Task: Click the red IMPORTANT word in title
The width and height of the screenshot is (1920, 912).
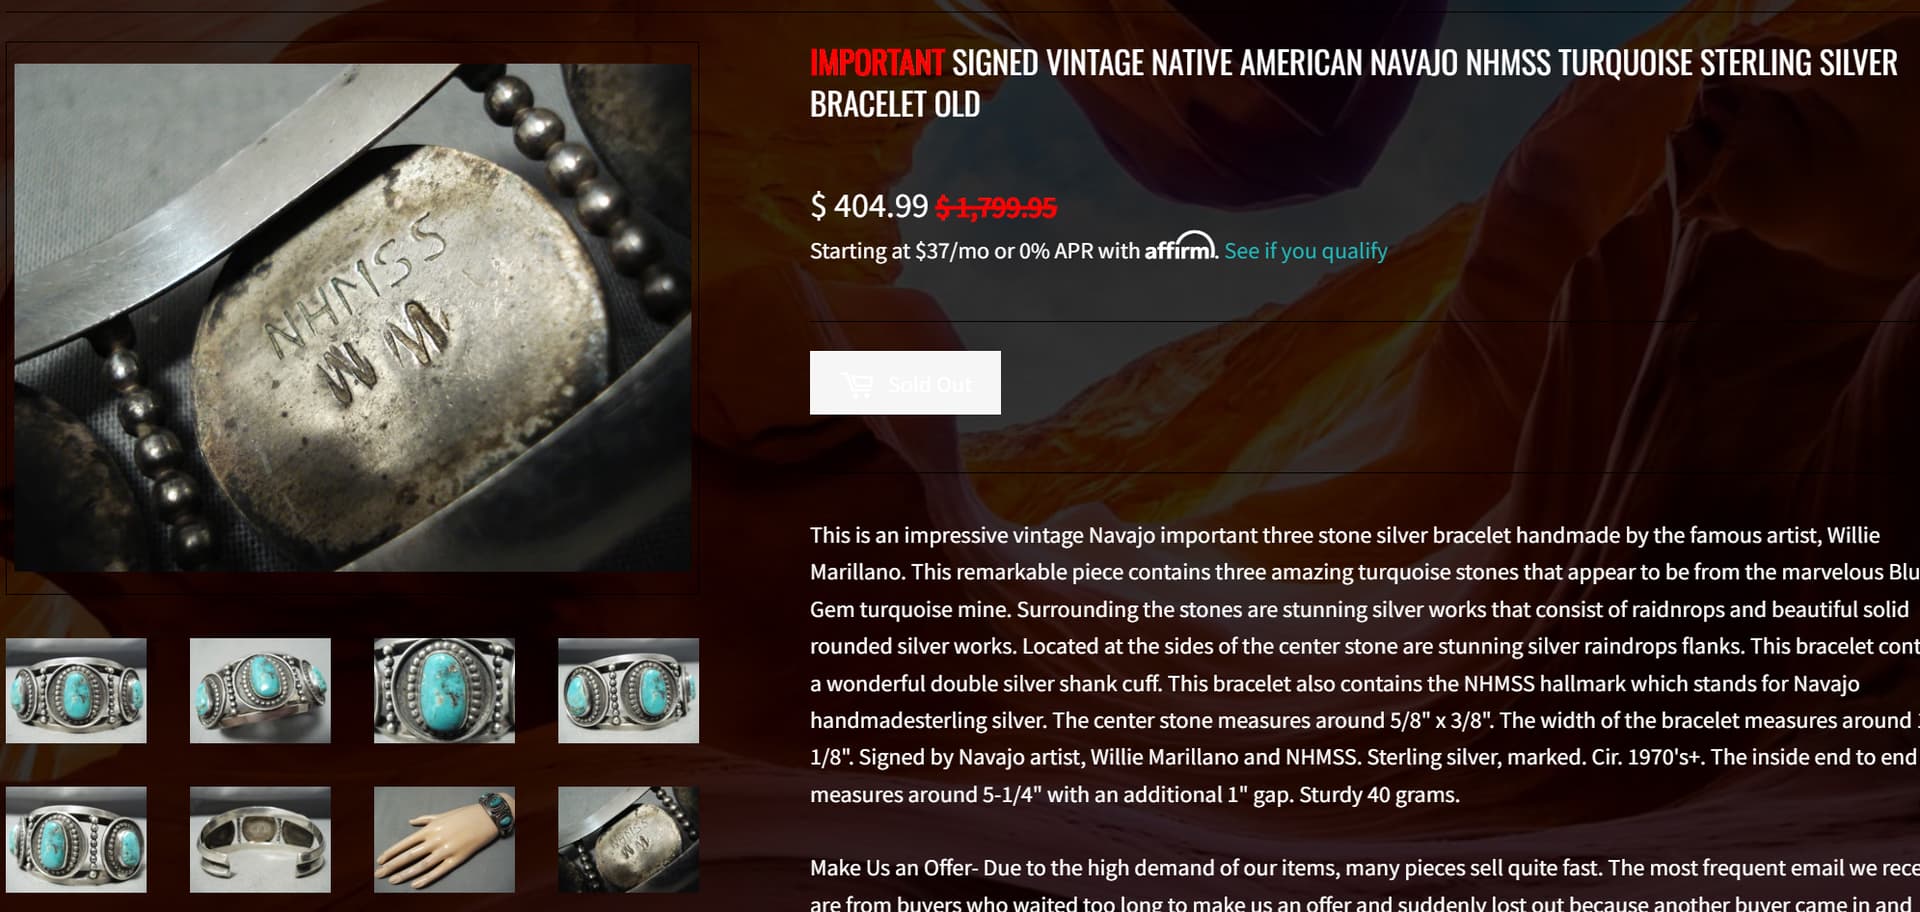Action: [876, 63]
